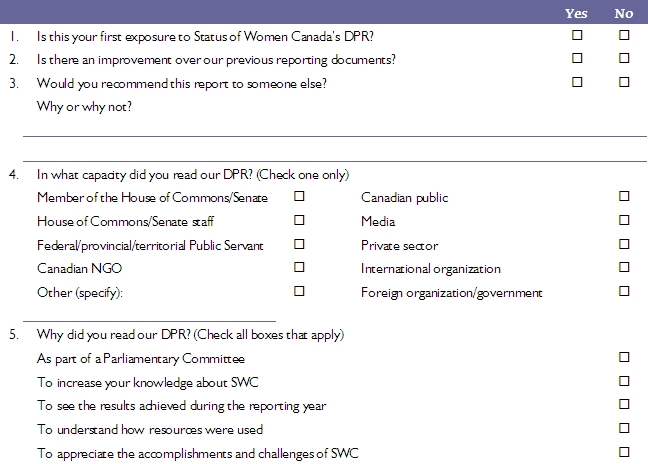Select Member of the House of Commons/Senate checkbox
Viewport: 648px width, 464px height.
click(299, 196)
